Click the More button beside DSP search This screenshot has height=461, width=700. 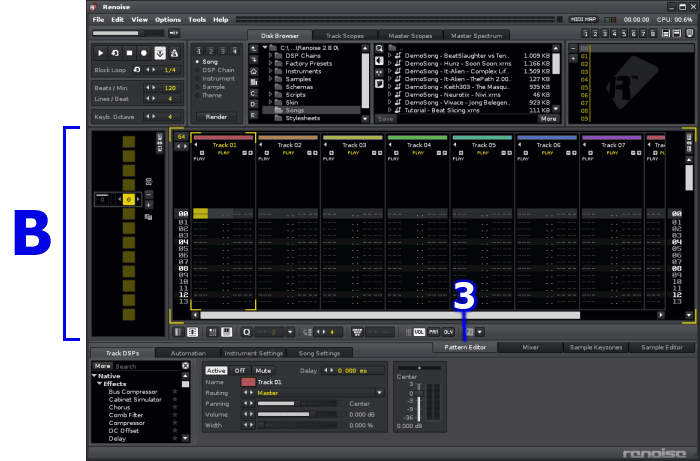point(102,366)
